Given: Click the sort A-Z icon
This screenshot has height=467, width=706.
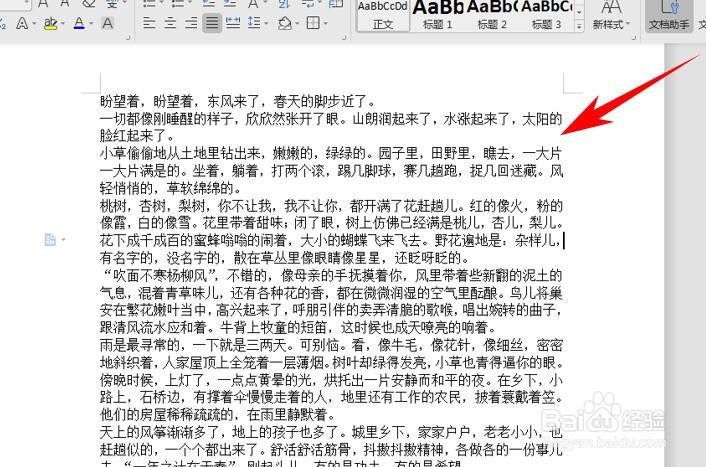Looking at the screenshot, I should 284,4.
